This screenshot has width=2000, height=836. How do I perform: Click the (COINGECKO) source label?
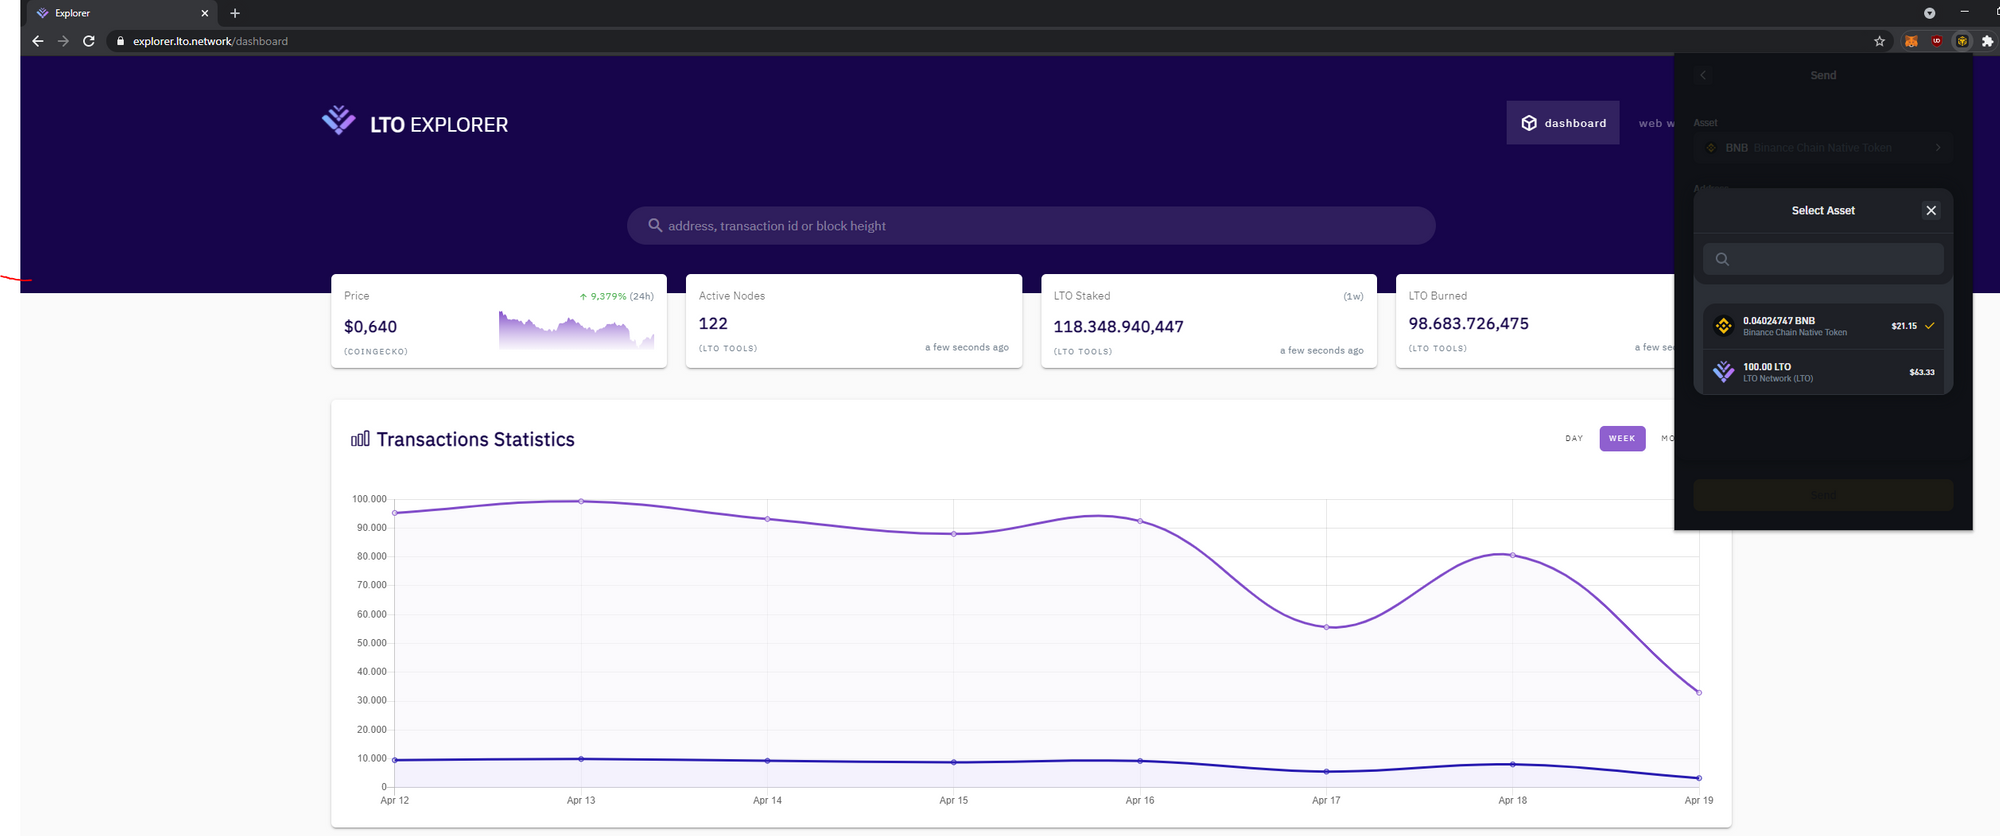[376, 351]
